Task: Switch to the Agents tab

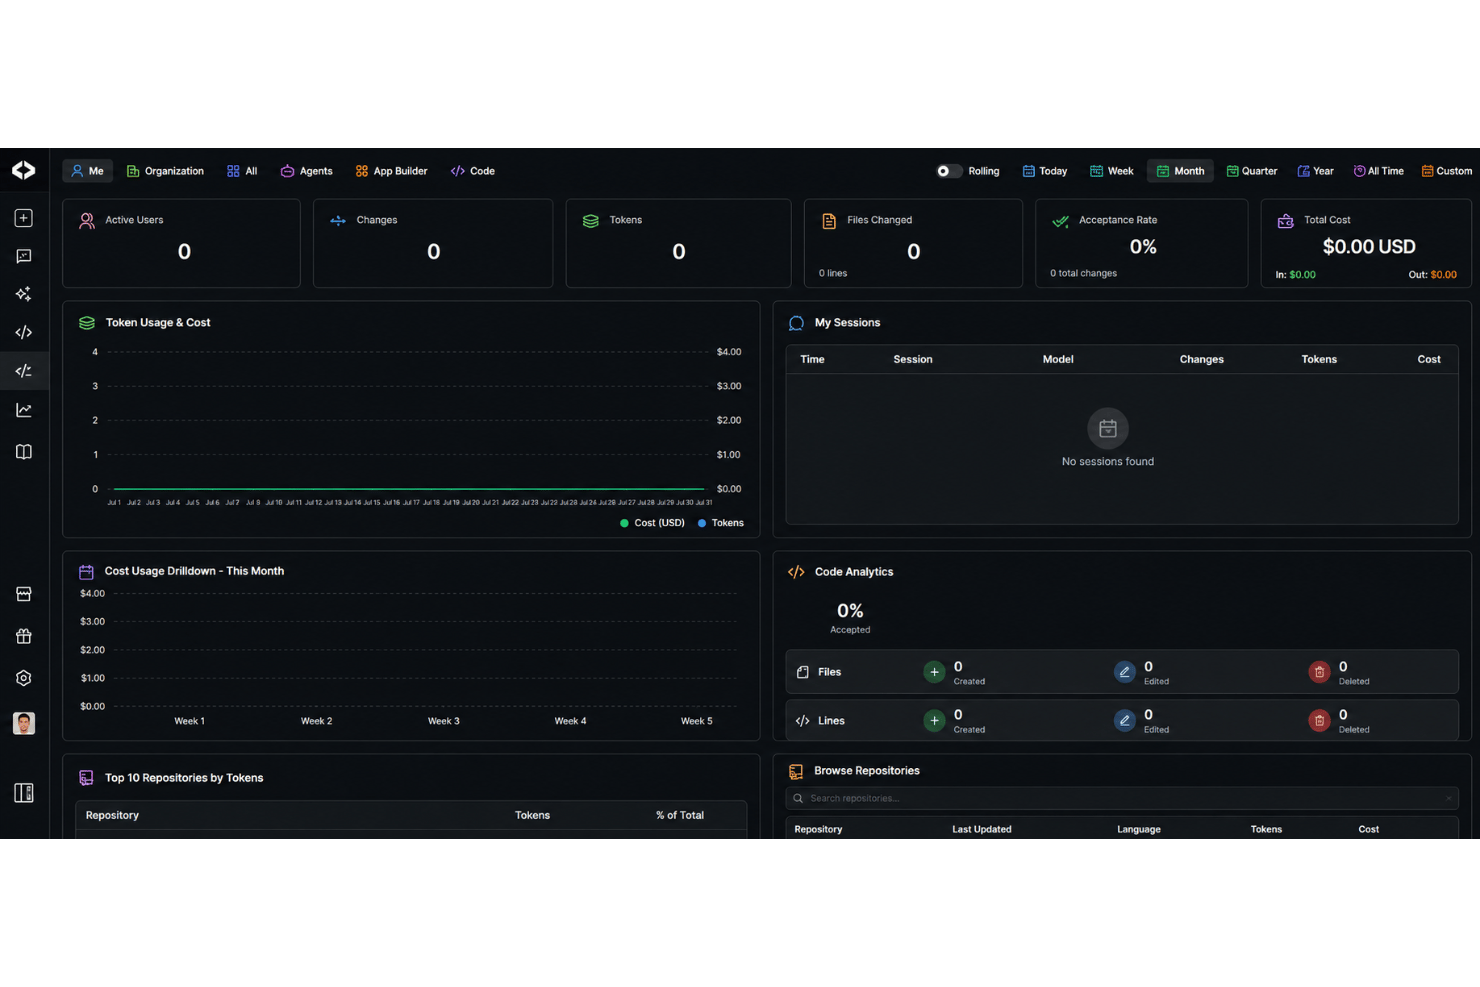Action: click(306, 171)
